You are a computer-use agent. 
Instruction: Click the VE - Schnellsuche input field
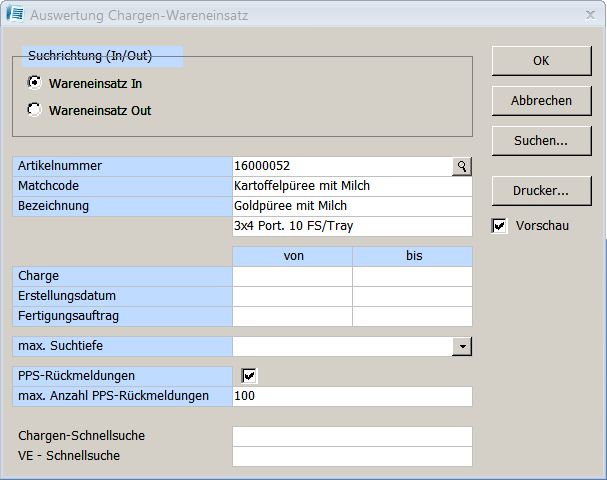[x=351, y=456]
